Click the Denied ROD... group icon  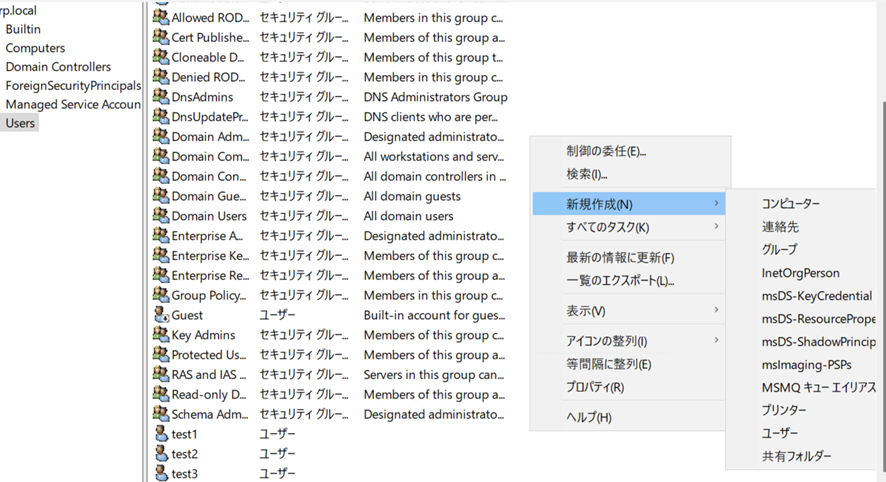[x=161, y=77]
